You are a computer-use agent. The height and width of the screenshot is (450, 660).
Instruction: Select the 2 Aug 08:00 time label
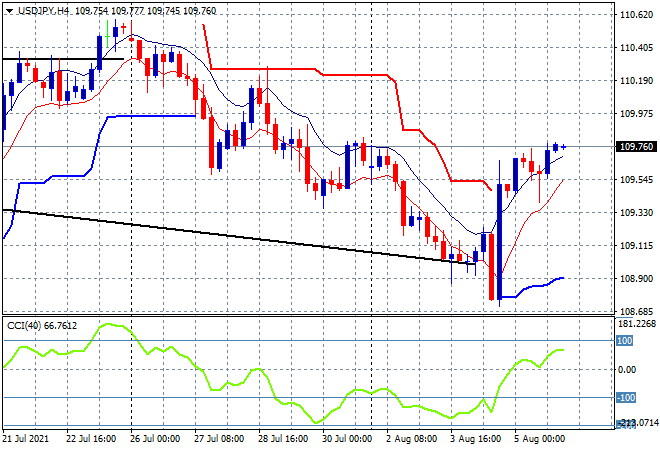click(x=412, y=439)
